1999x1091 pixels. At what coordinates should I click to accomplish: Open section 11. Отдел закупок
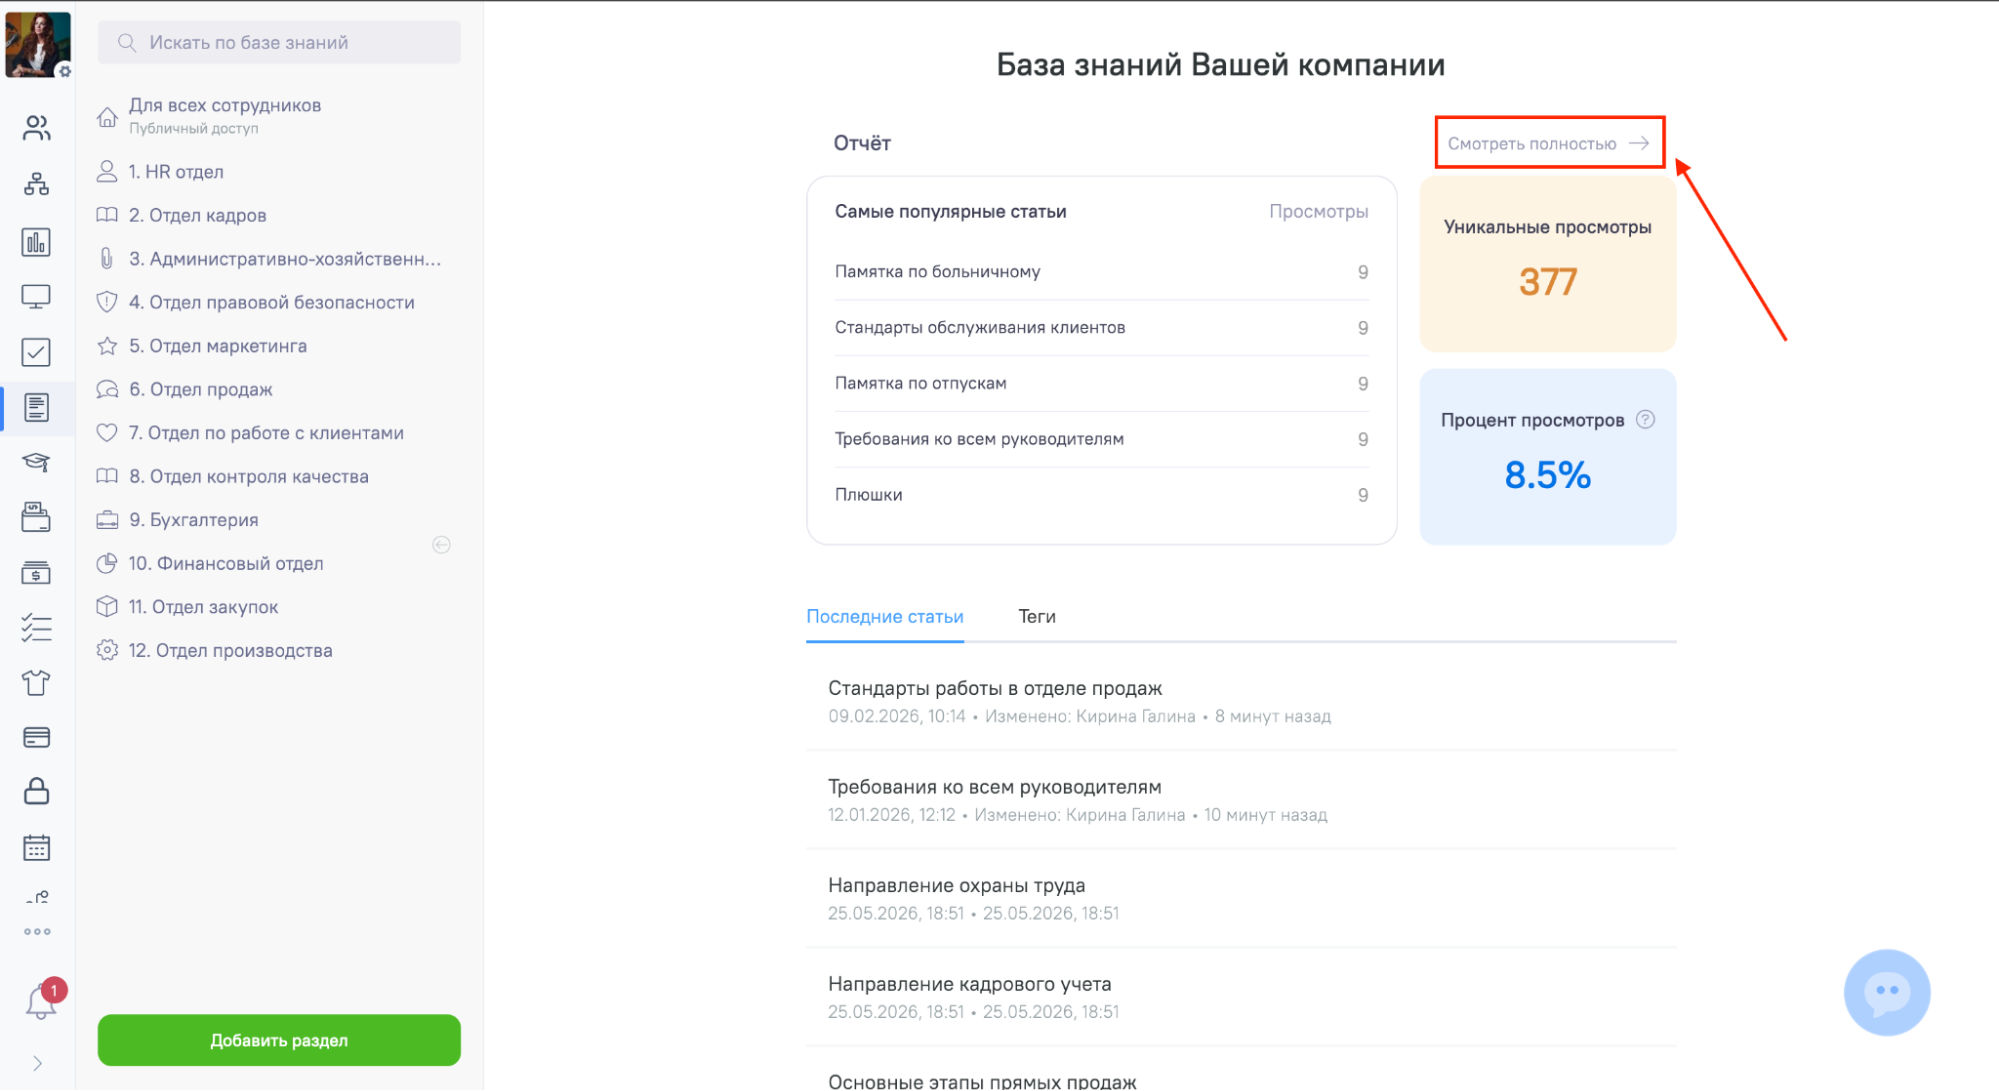tap(203, 607)
